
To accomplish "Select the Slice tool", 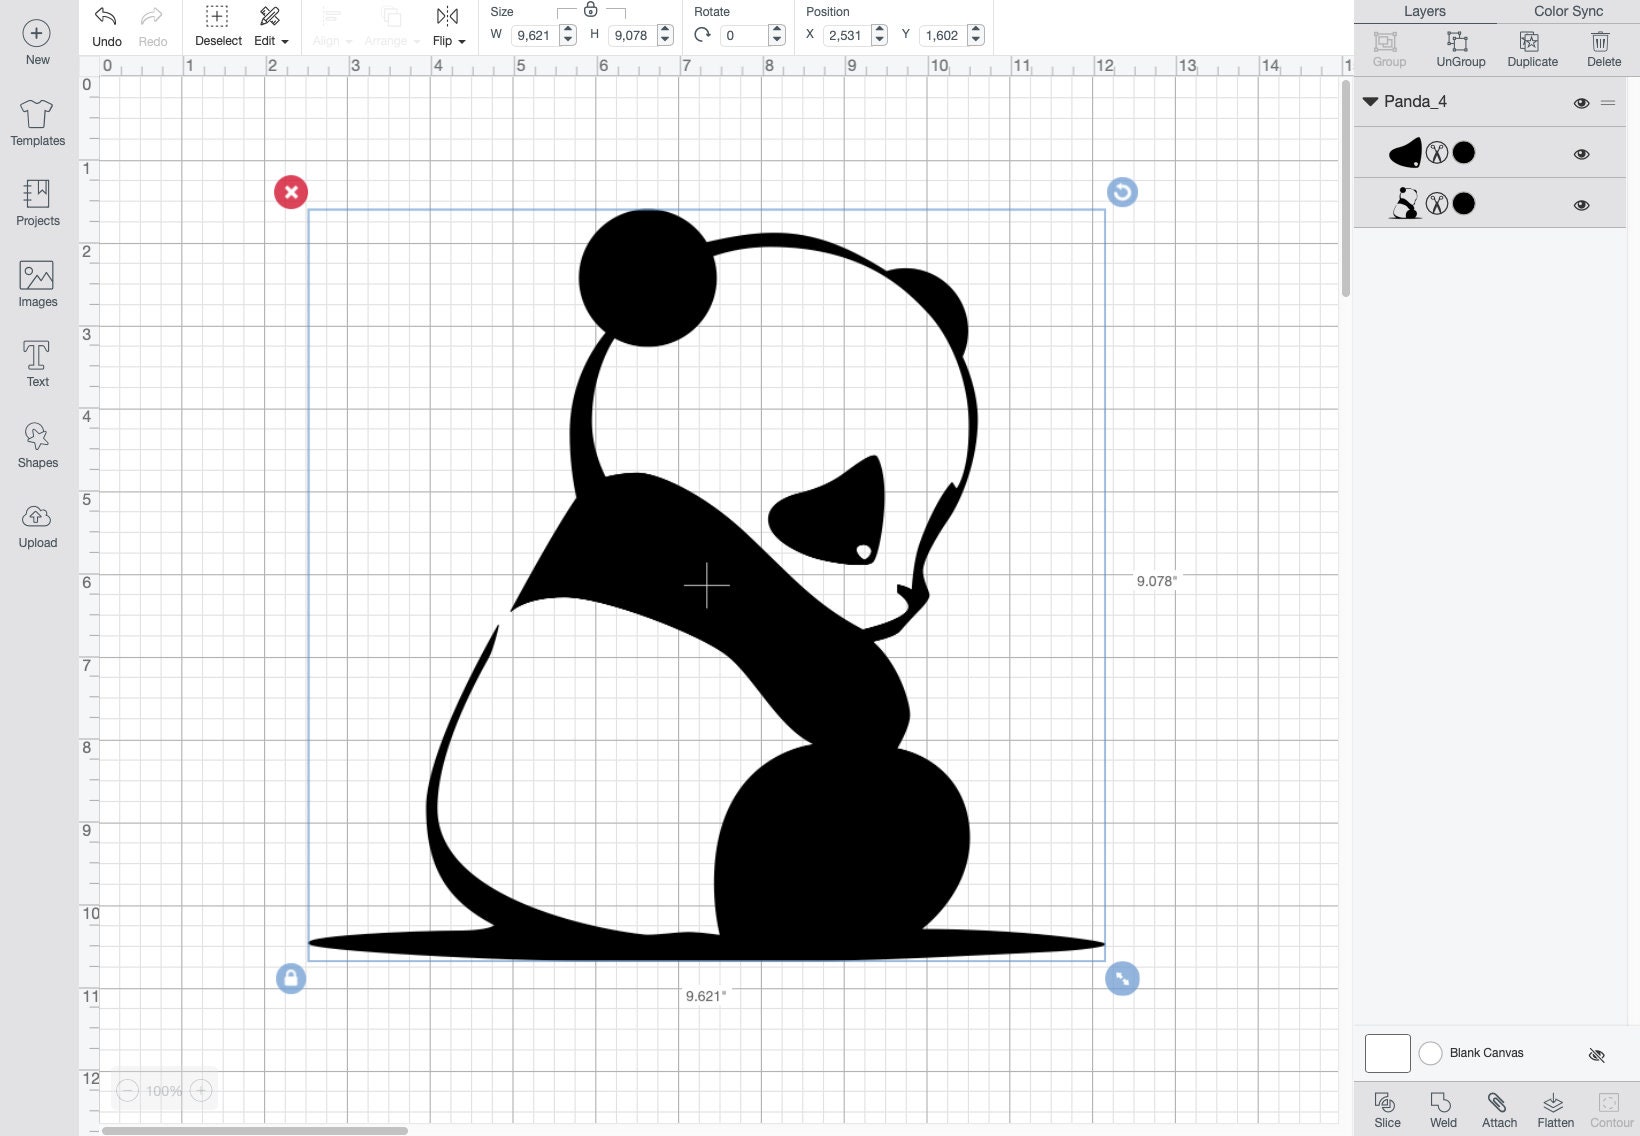I will click(1386, 1109).
